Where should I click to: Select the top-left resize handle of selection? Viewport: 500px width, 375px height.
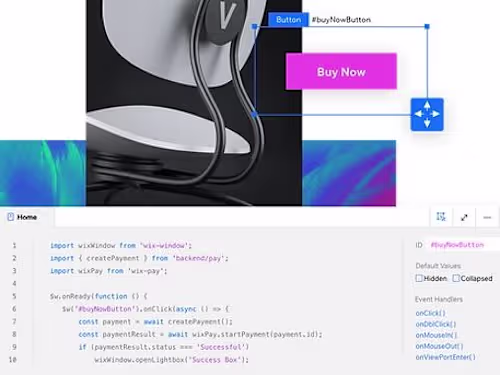point(255,26)
